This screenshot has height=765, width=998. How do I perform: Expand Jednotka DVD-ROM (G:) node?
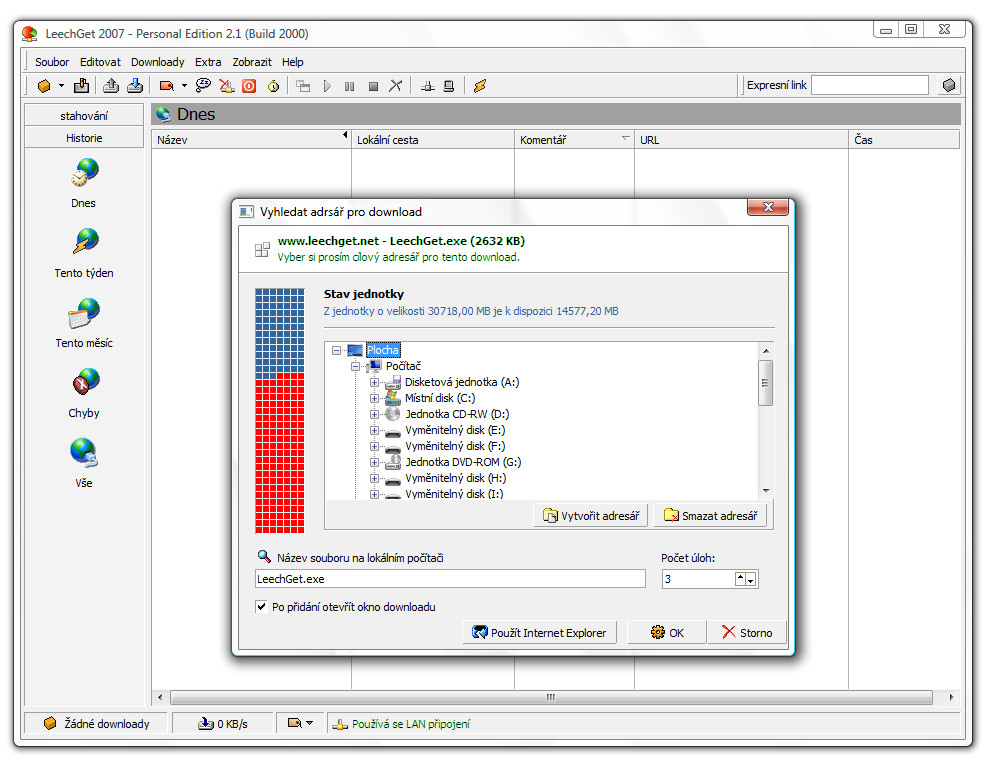click(374, 463)
